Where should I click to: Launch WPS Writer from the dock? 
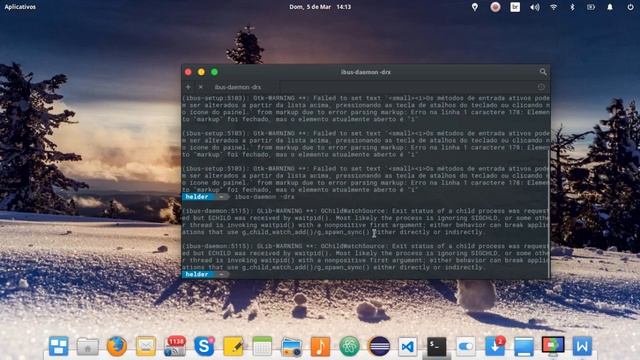pyautogui.click(x=582, y=346)
